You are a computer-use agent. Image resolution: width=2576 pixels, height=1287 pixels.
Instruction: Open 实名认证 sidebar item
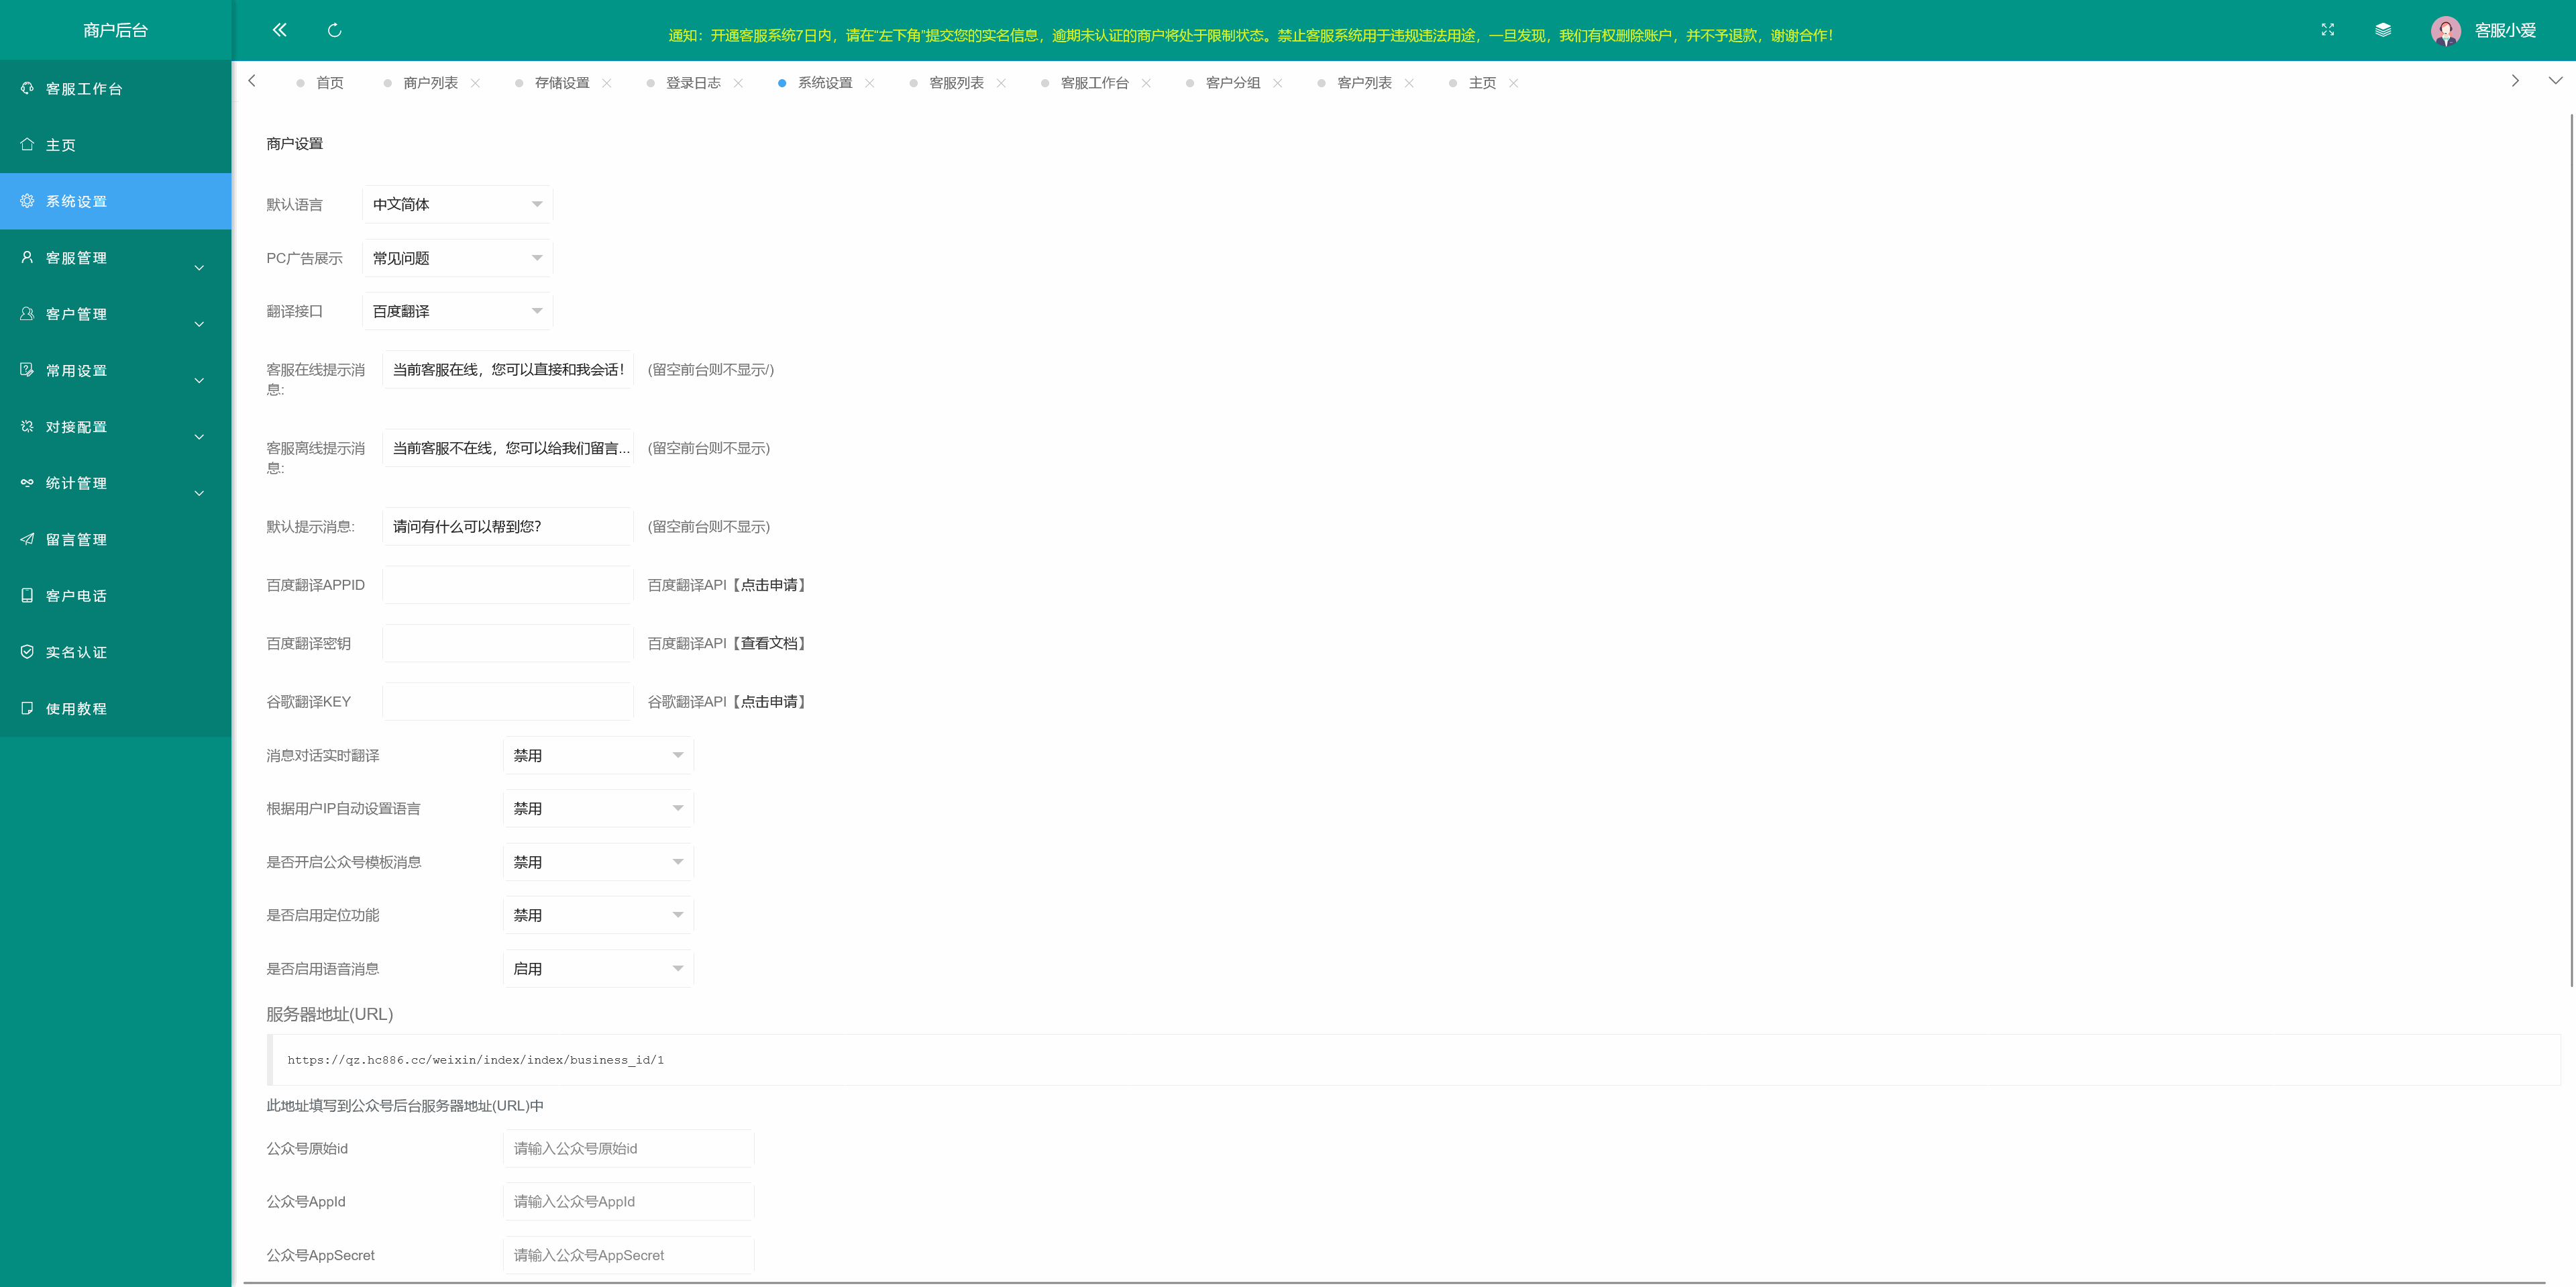(76, 652)
